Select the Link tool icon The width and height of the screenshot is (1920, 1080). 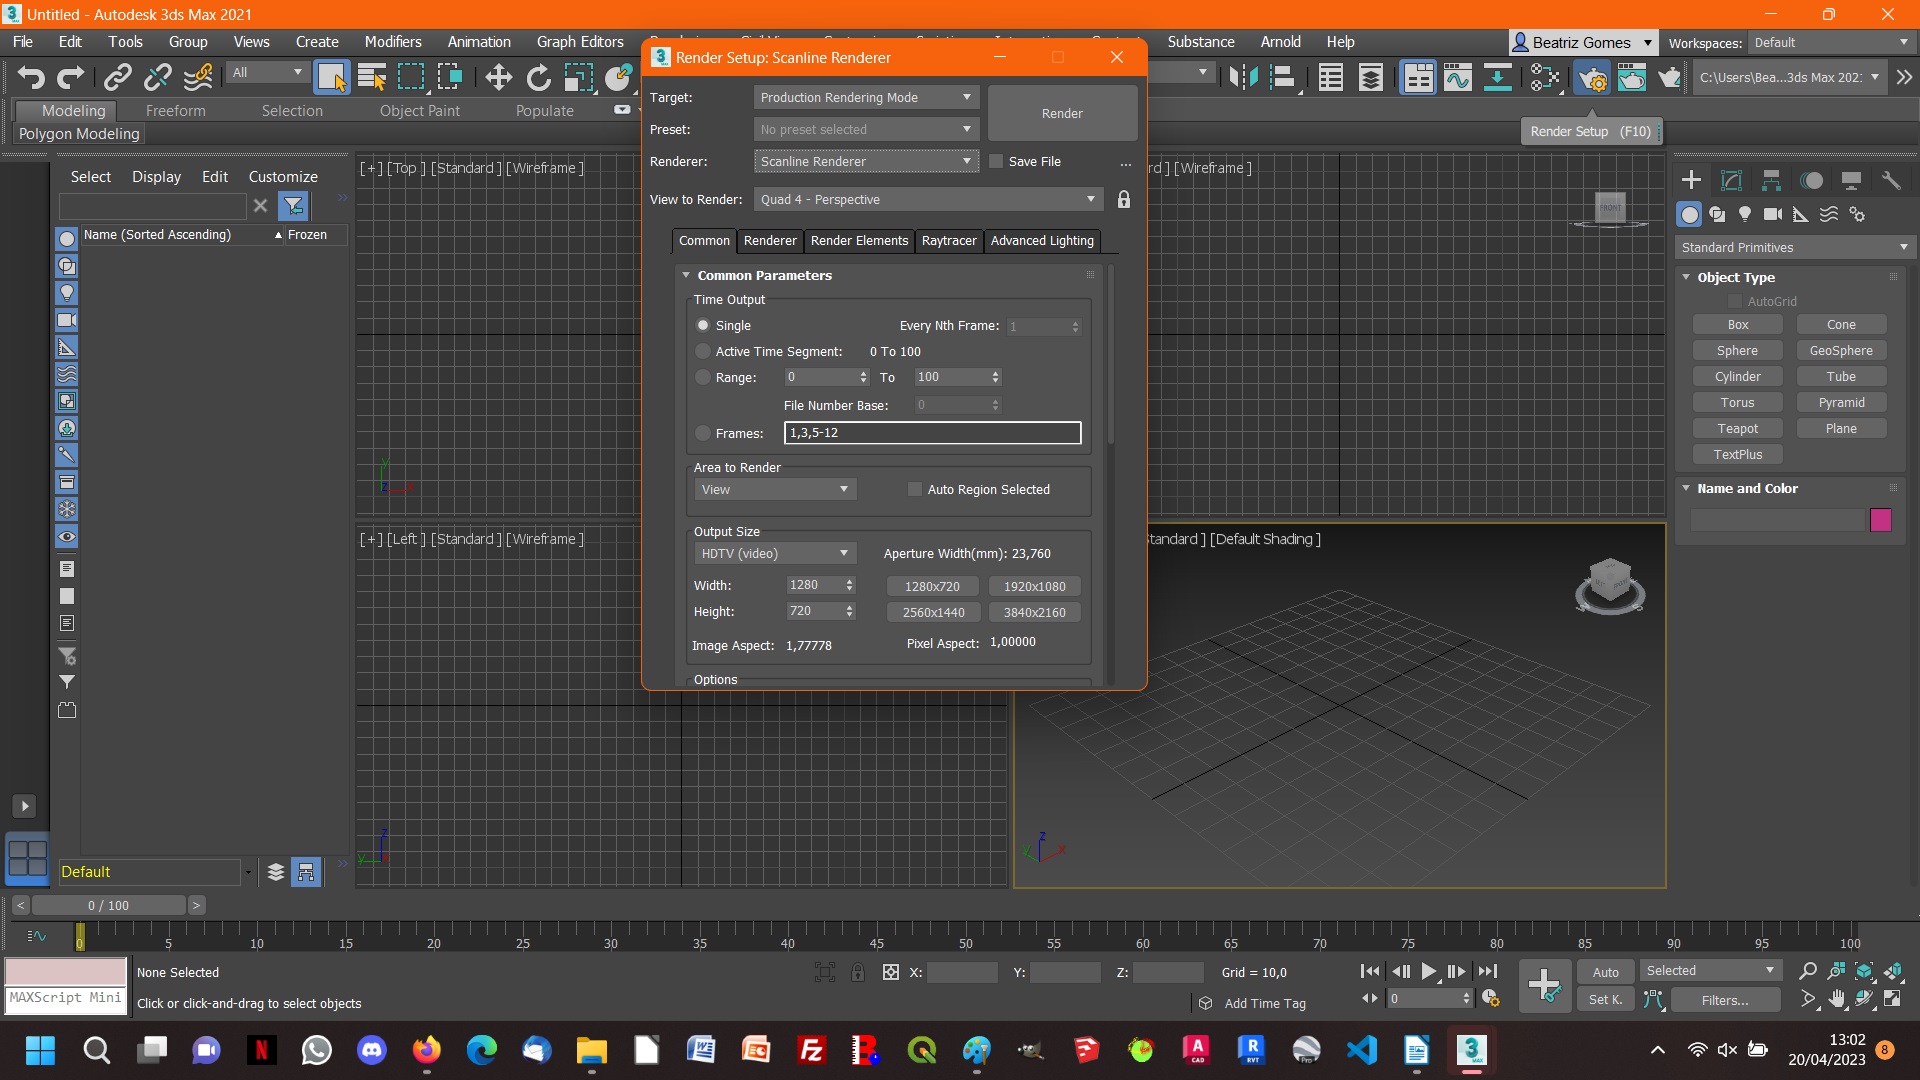(x=118, y=77)
